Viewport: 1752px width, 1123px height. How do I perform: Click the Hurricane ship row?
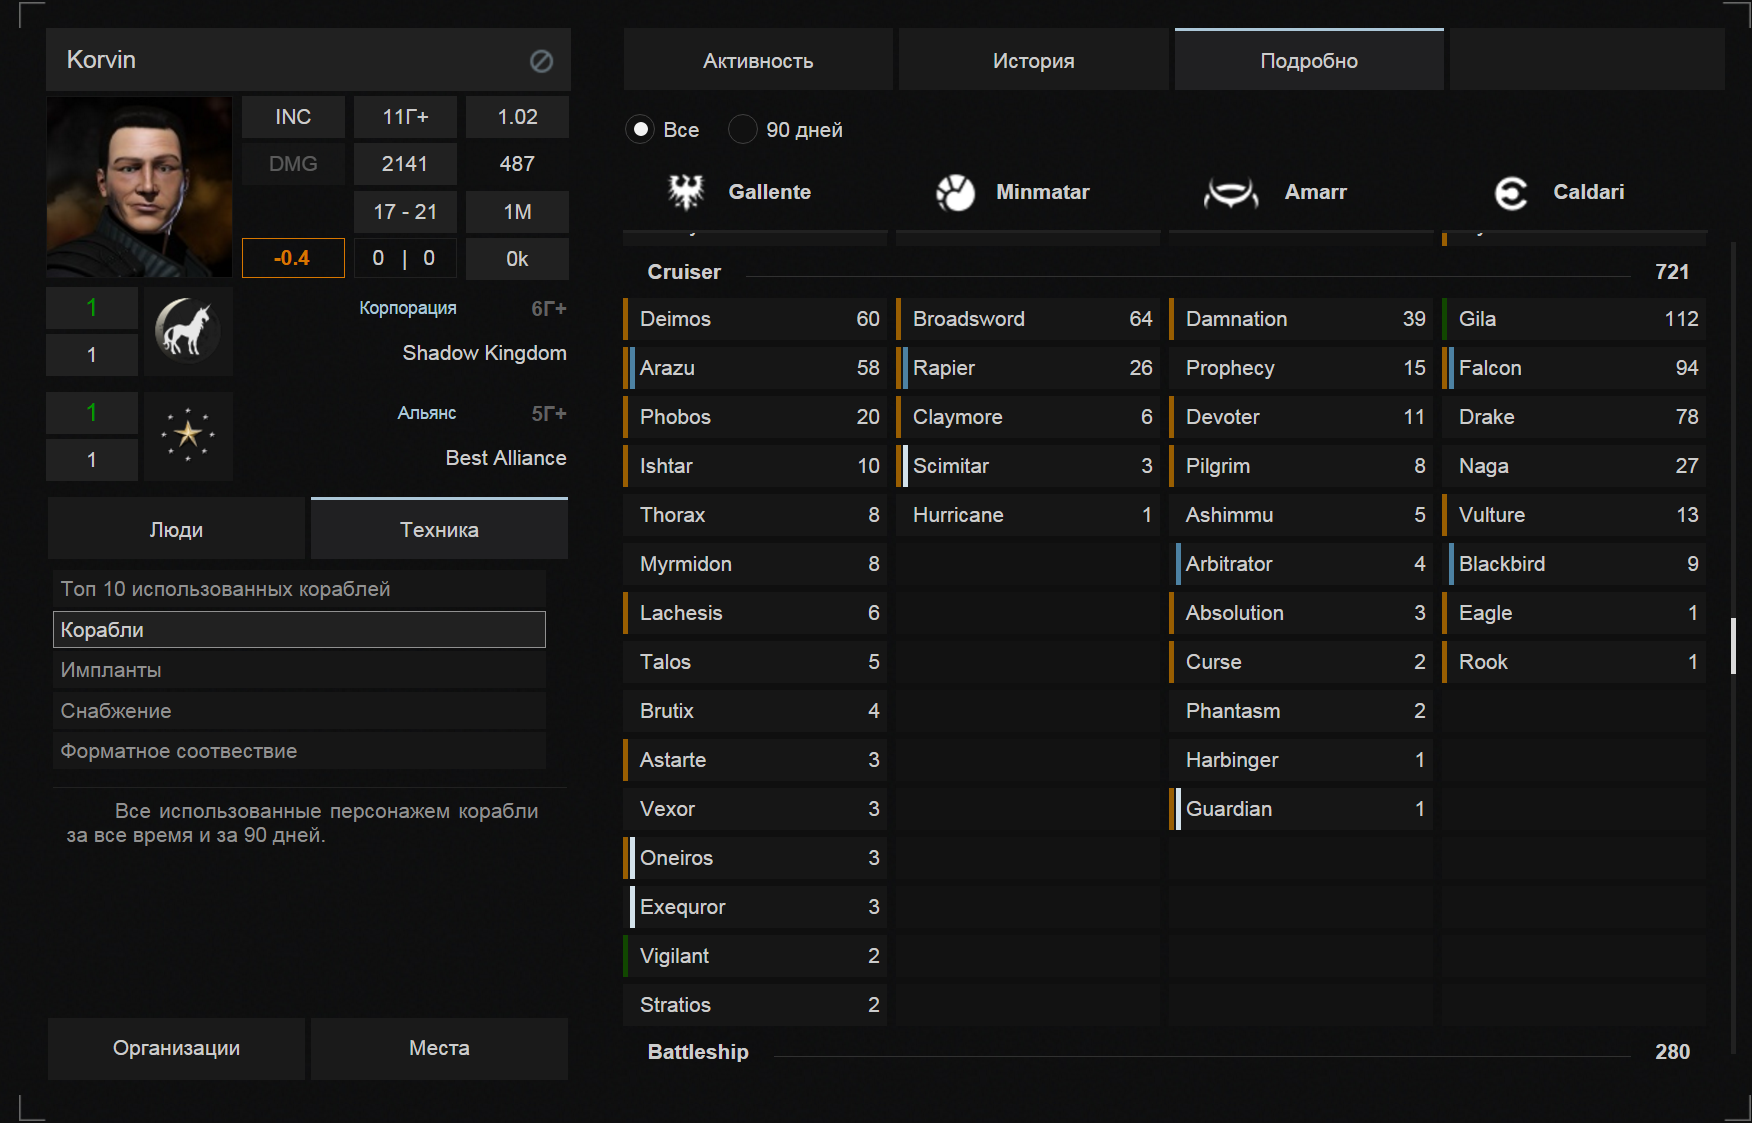click(1028, 515)
